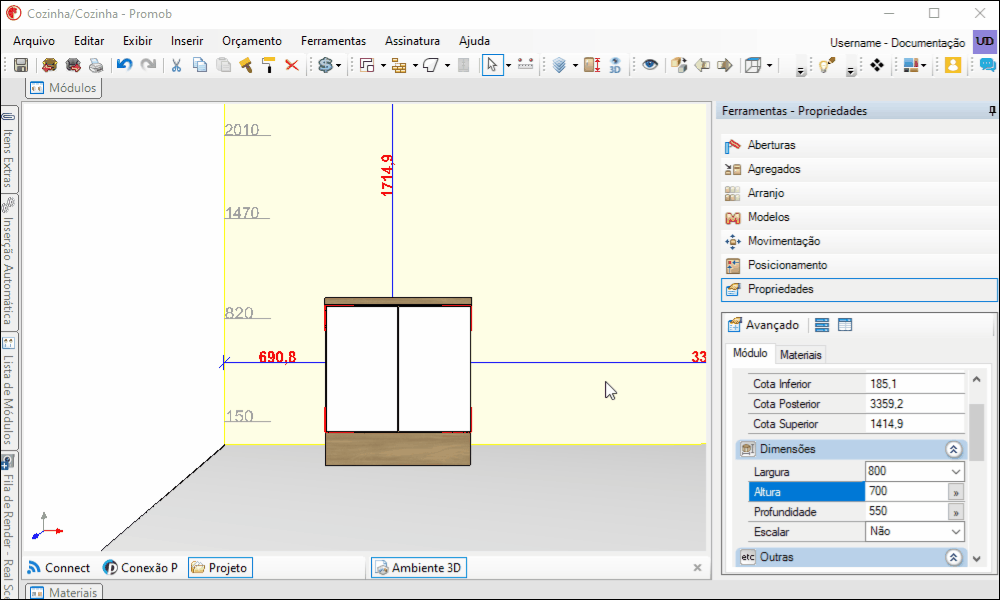Screen dimensions: 1000x600
Task: Toggle the Avançado properties mode
Action: click(763, 325)
